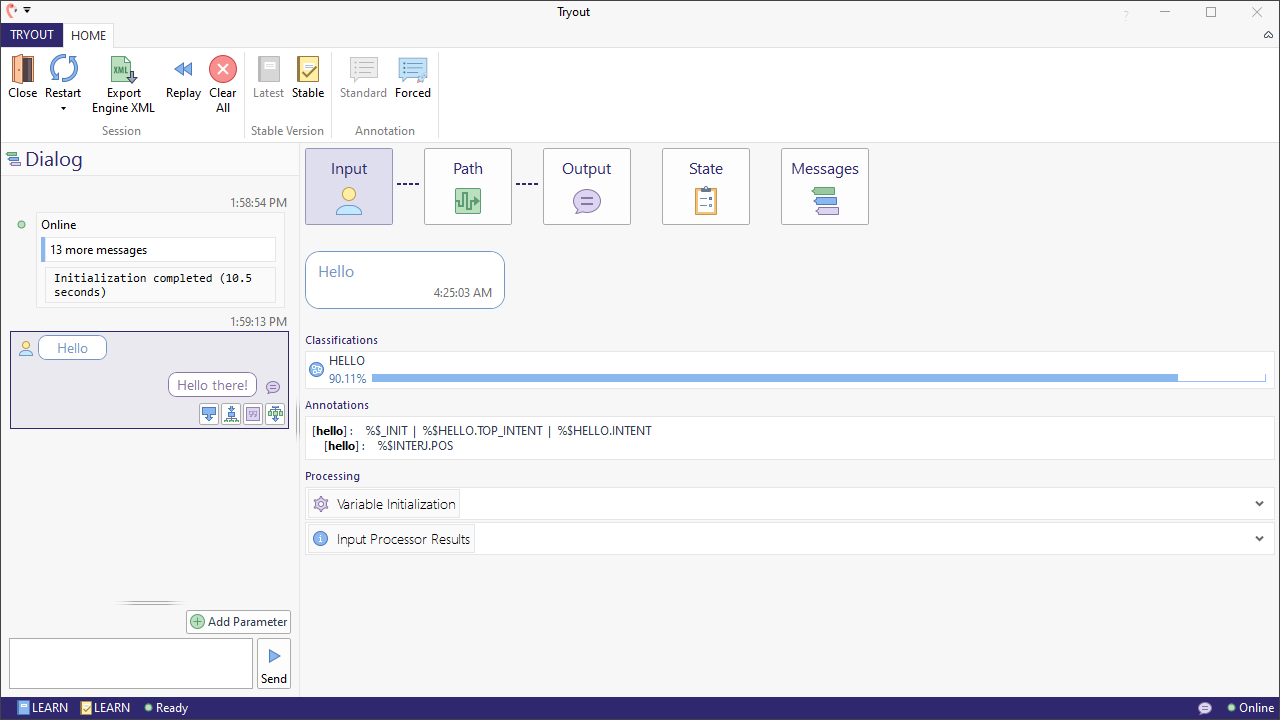The width and height of the screenshot is (1280, 720).
Task: Click the Restart session icon
Action: [63, 70]
